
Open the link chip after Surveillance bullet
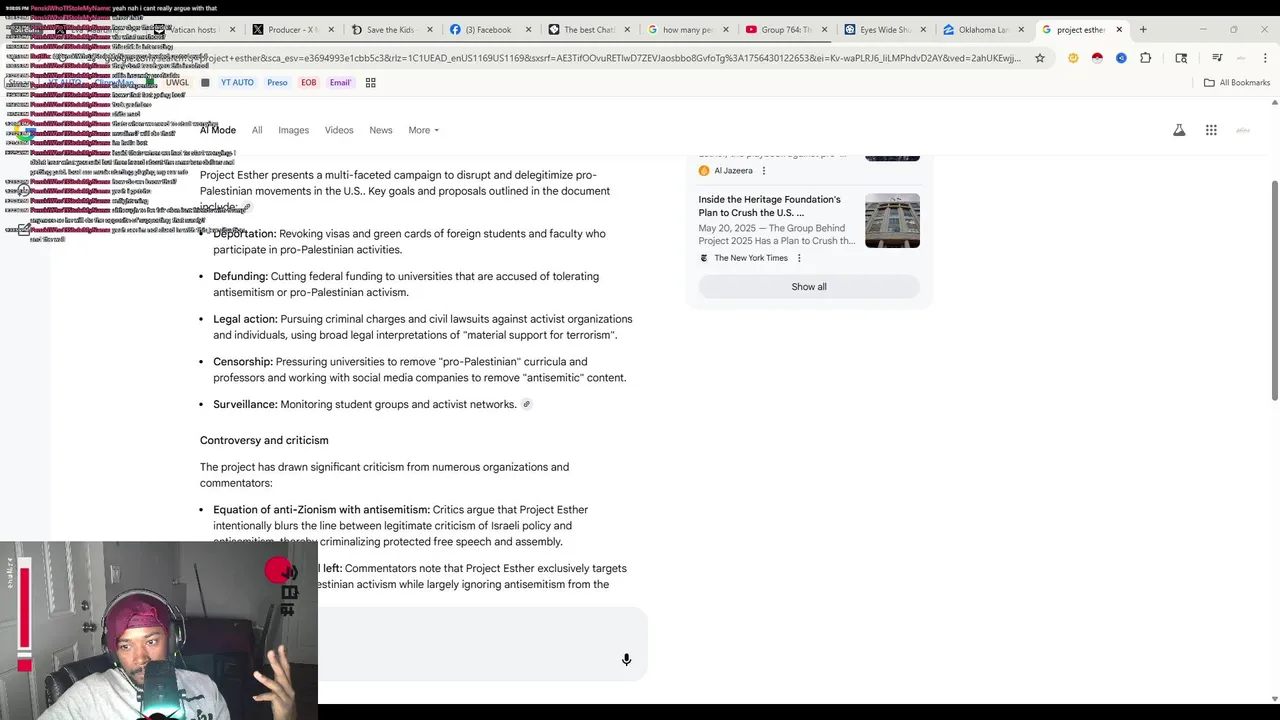click(x=526, y=404)
